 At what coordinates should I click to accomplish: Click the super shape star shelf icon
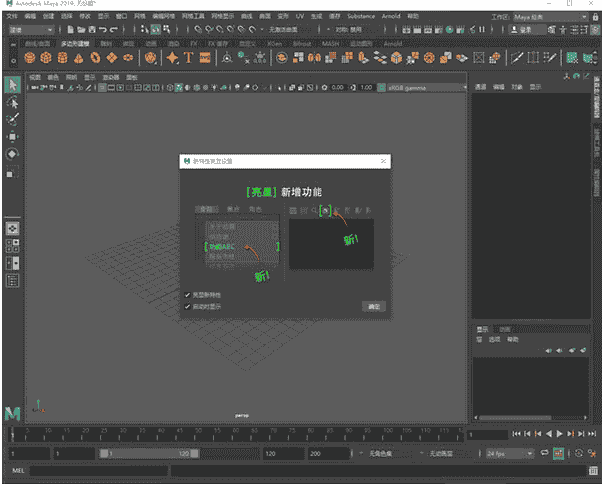[172, 58]
